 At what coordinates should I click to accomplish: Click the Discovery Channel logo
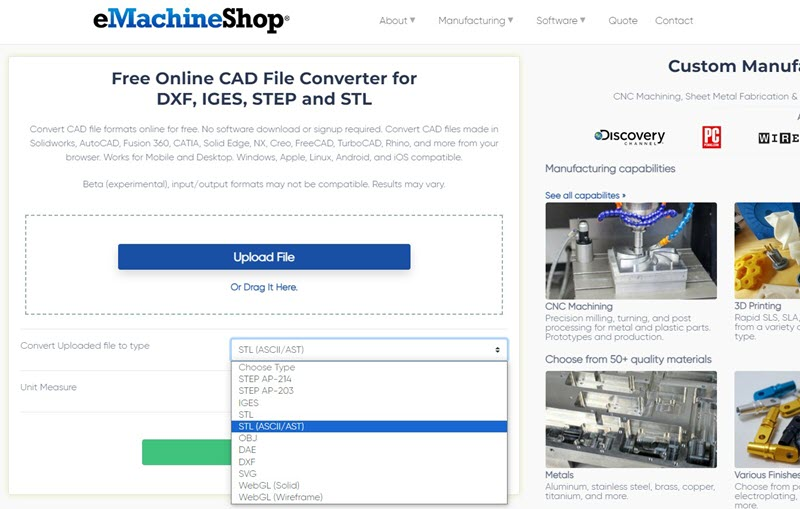coord(629,137)
